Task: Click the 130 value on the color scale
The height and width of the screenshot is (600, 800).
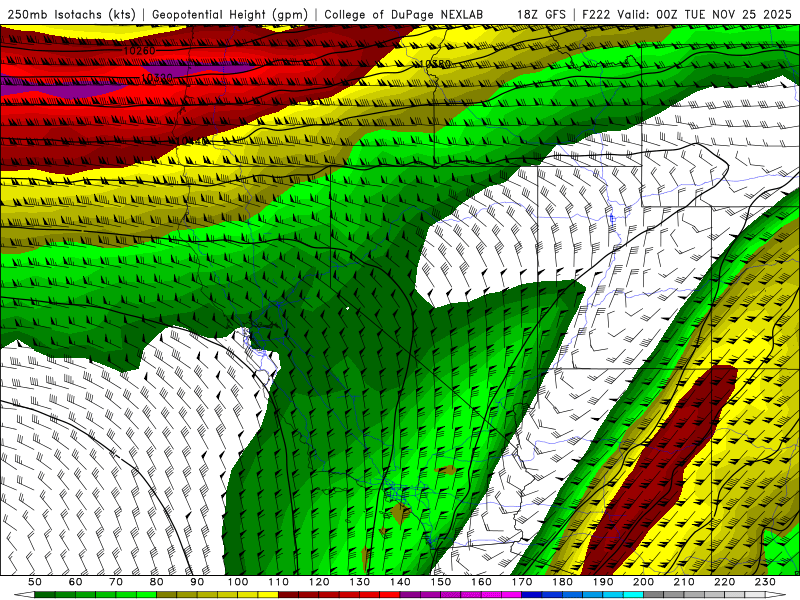Action: pyautogui.click(x=360, y=582)
